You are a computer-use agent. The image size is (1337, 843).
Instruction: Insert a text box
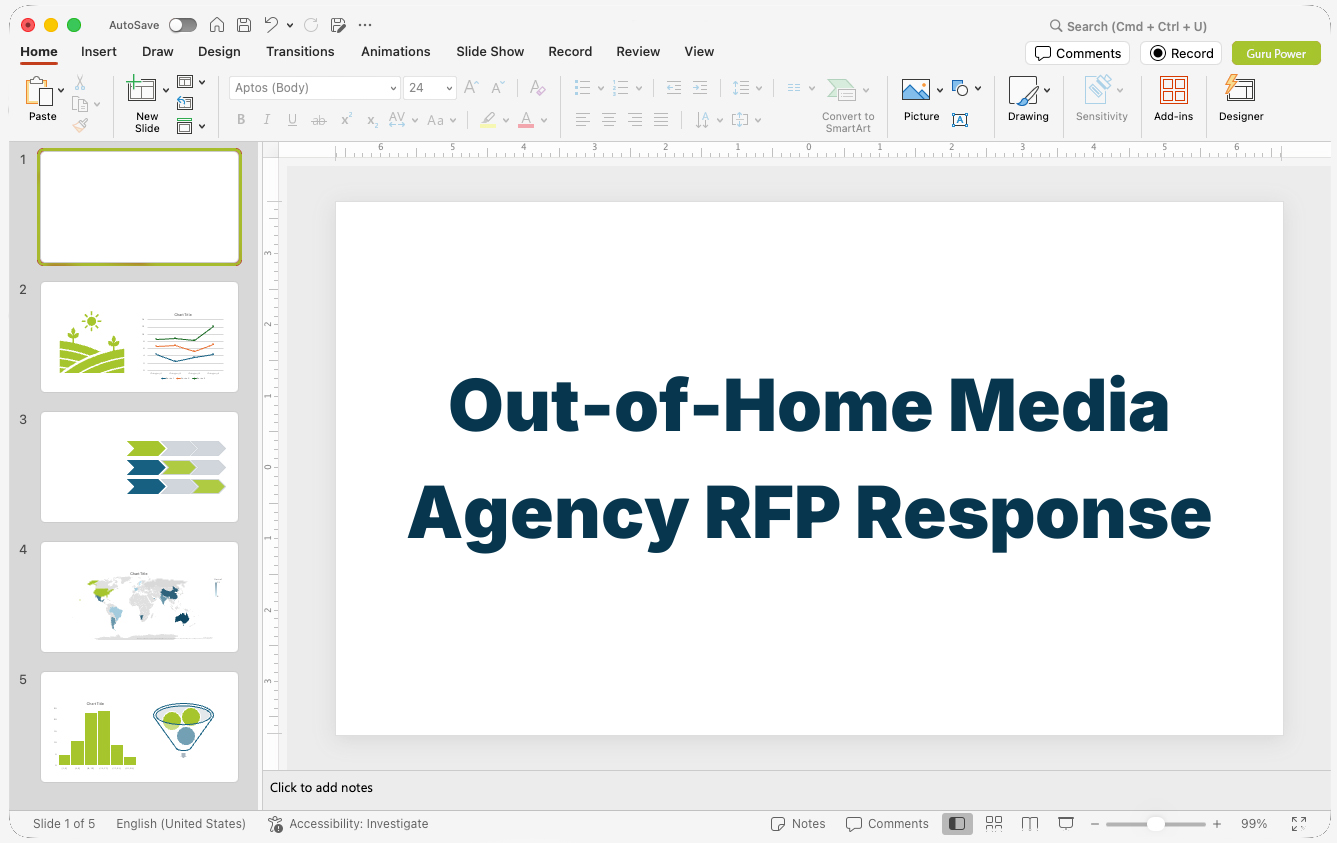[x=960, y=120]
